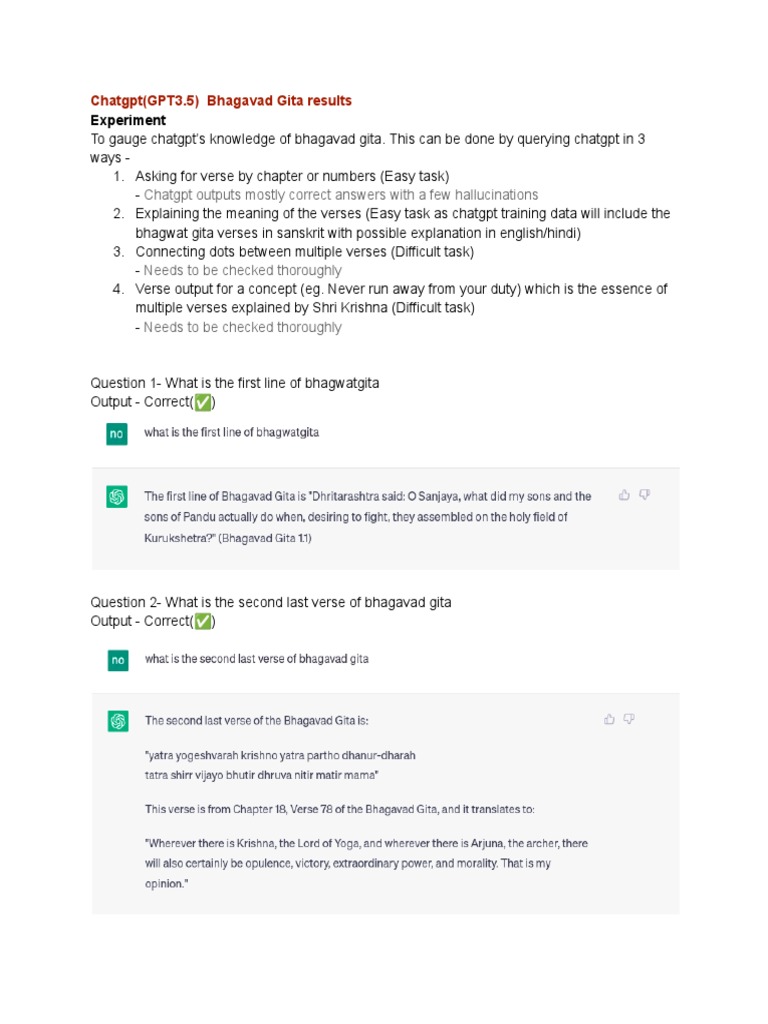This screenshot has height=1024, width=768.
Task: Click the ChatGPT logo beside the first-line answer
Action: (117, 497)
